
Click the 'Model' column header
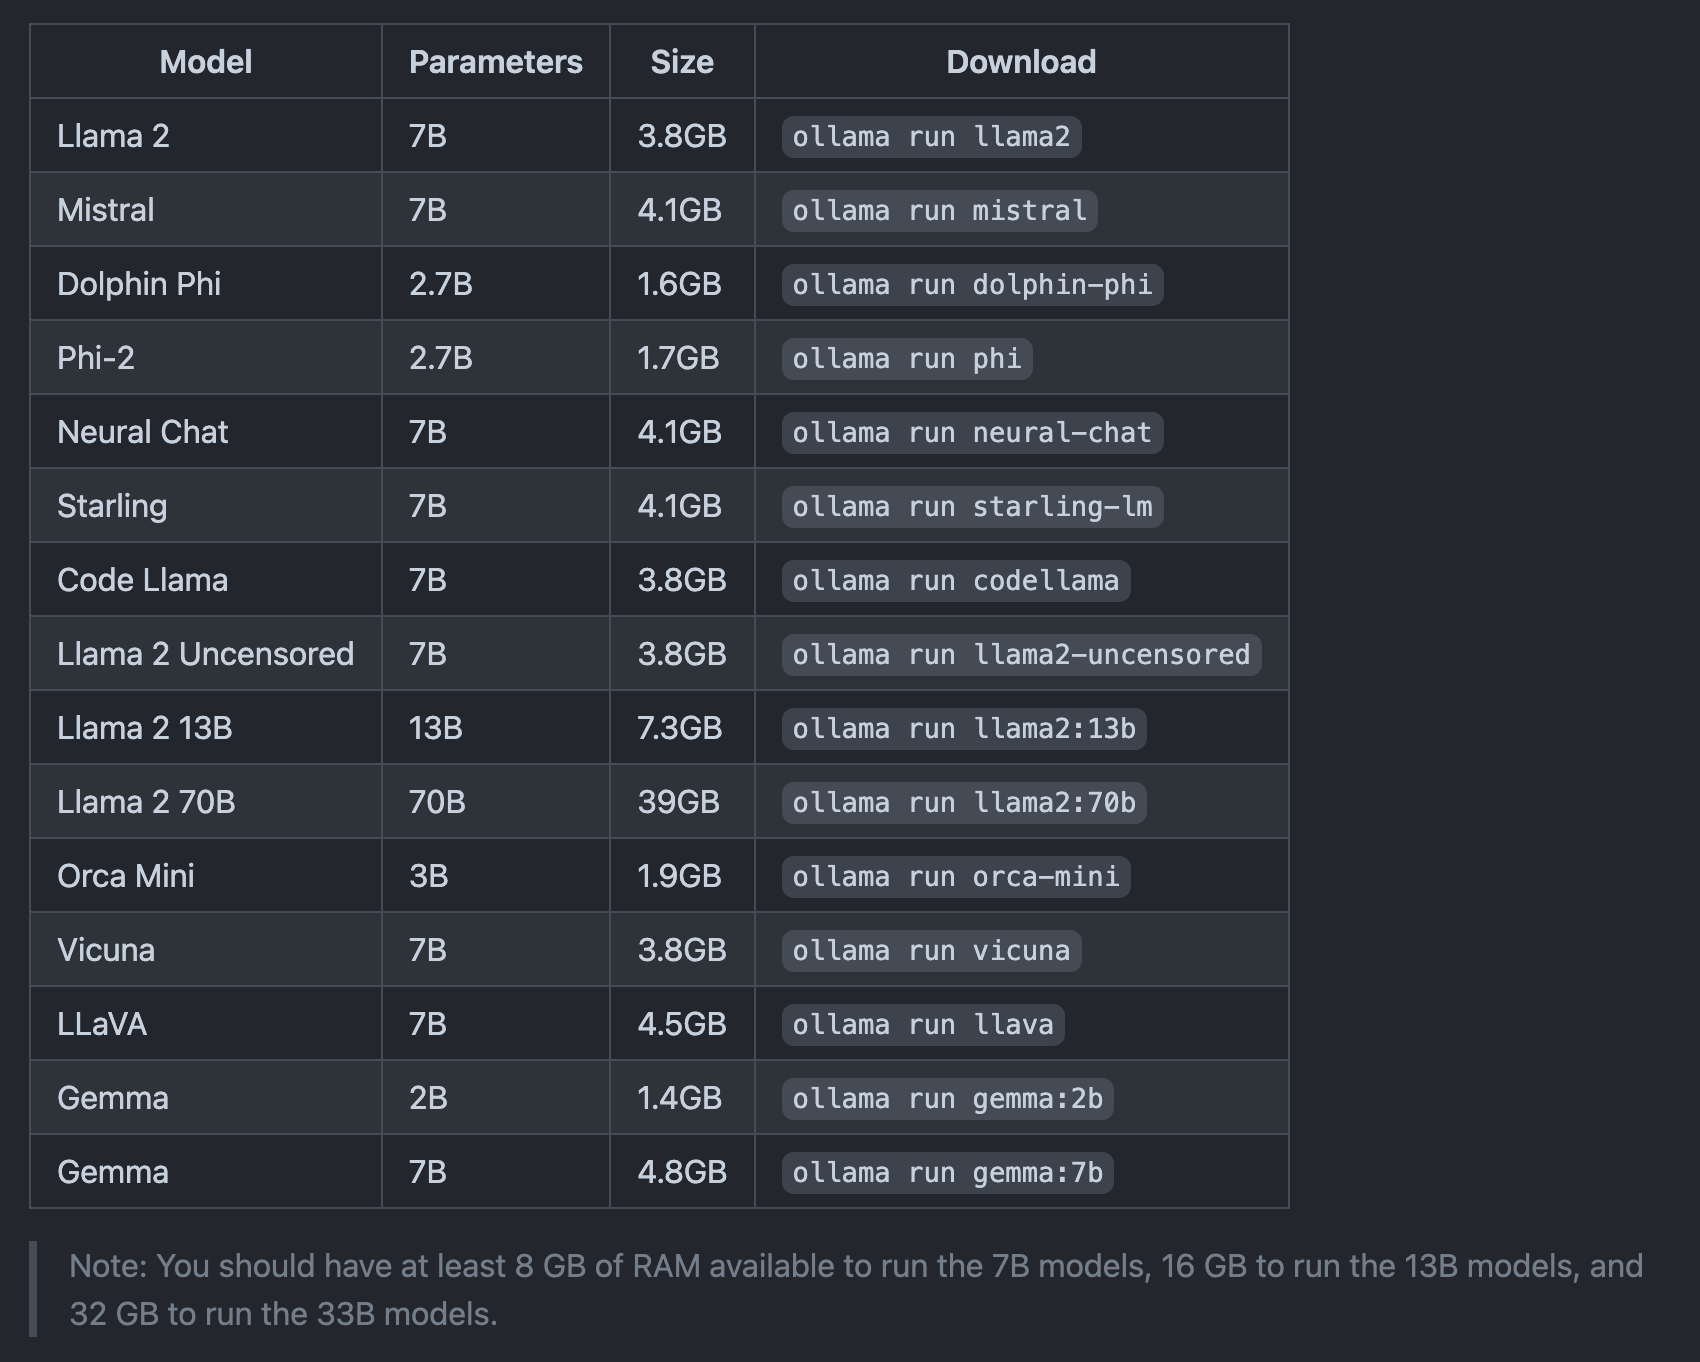[206, 62]
